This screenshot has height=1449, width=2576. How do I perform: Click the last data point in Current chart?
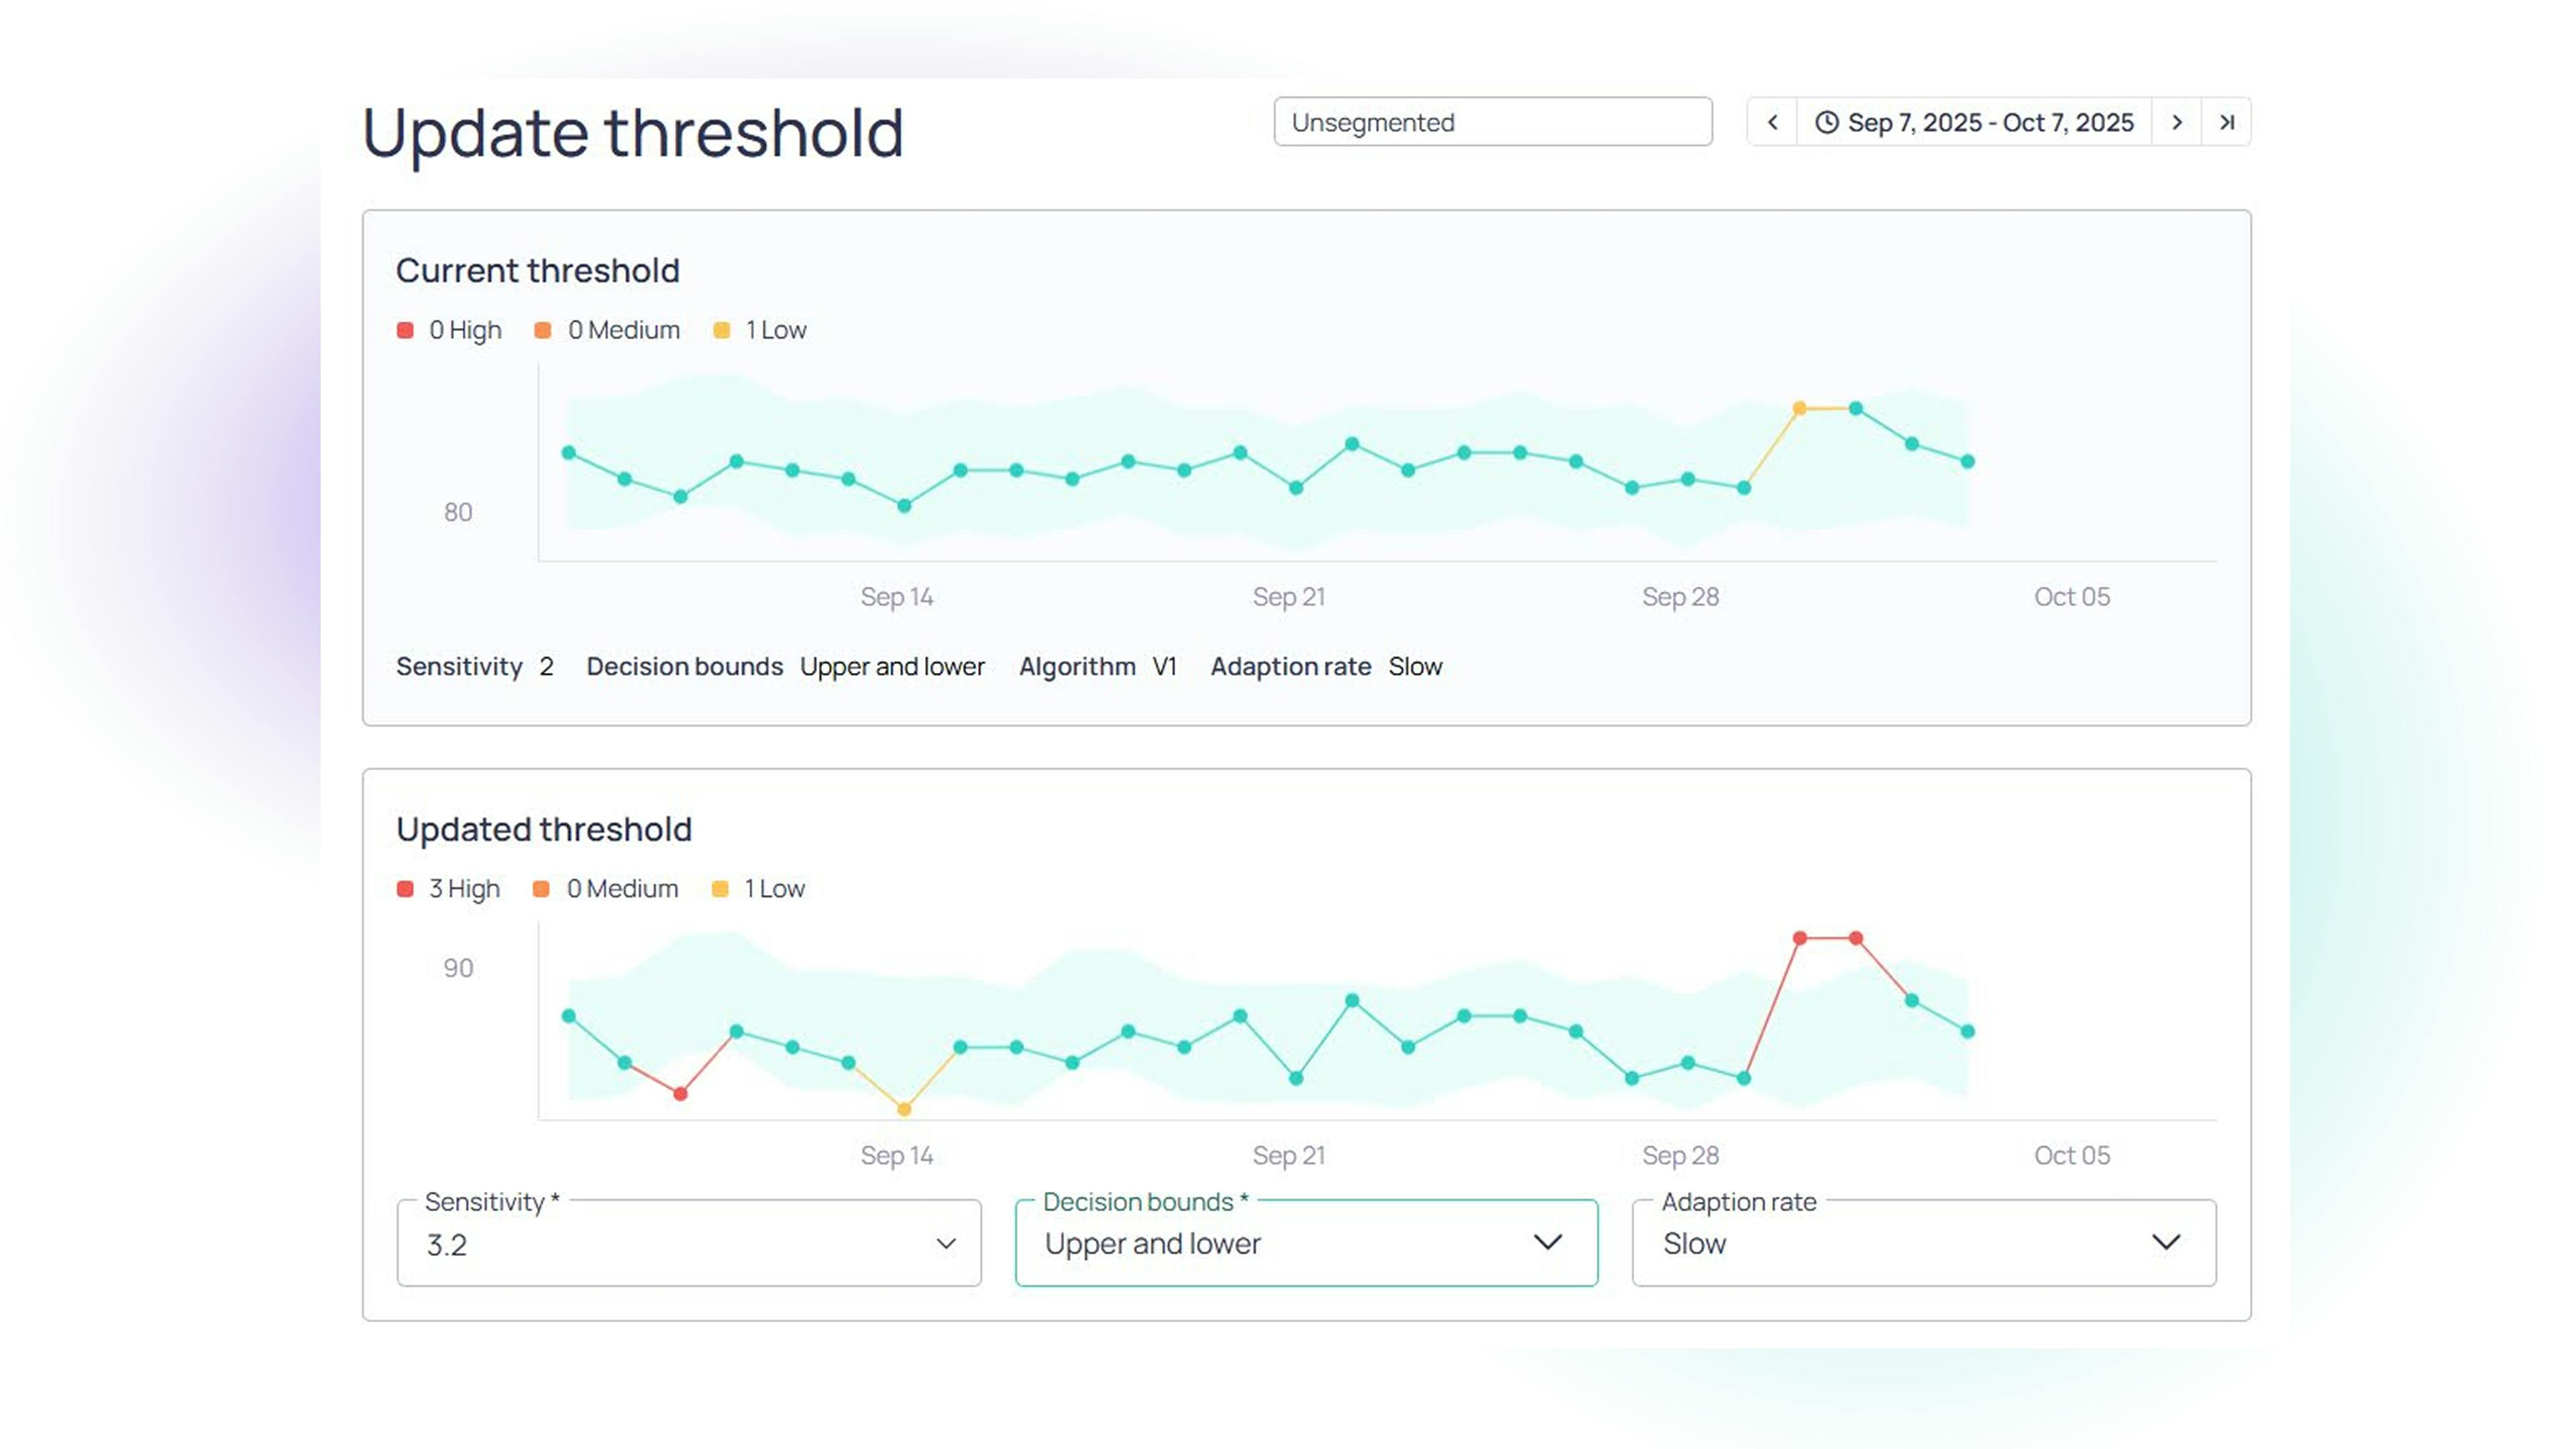click(1967, 461)
